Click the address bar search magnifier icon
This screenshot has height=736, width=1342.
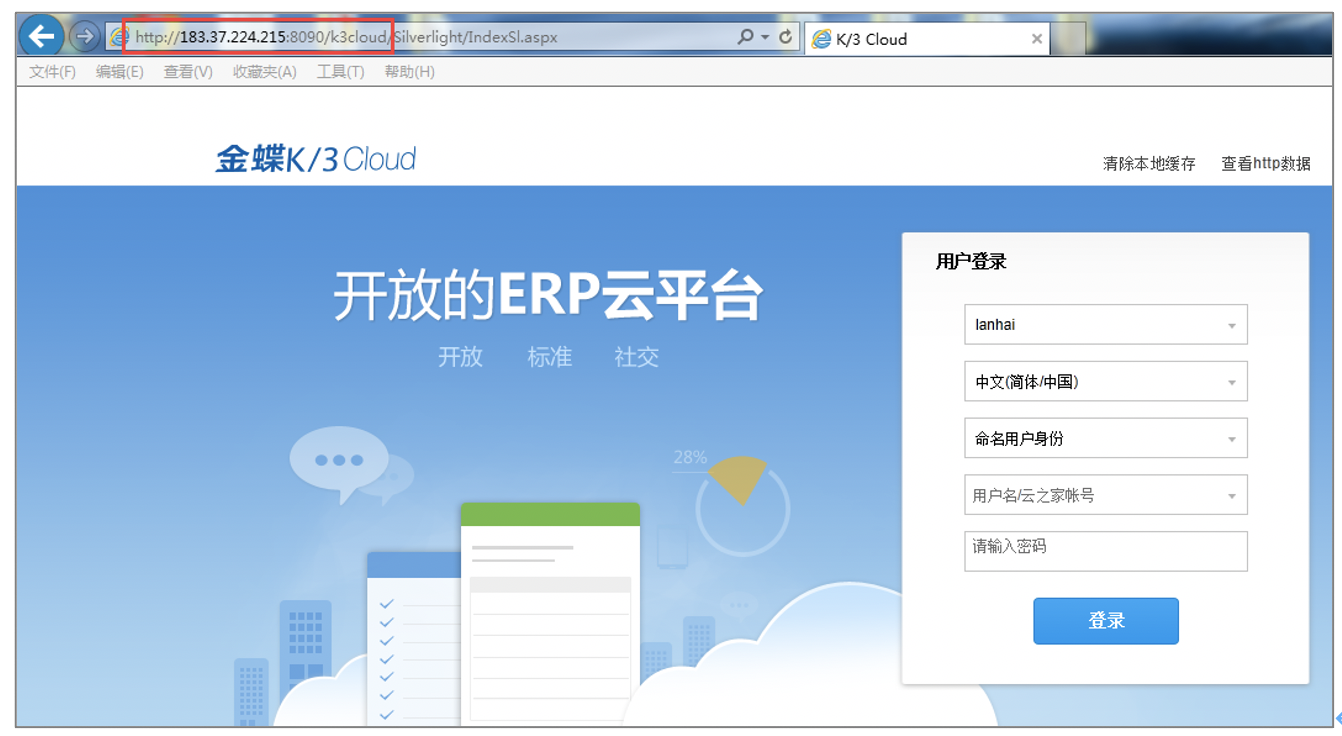tap(745, 37)
